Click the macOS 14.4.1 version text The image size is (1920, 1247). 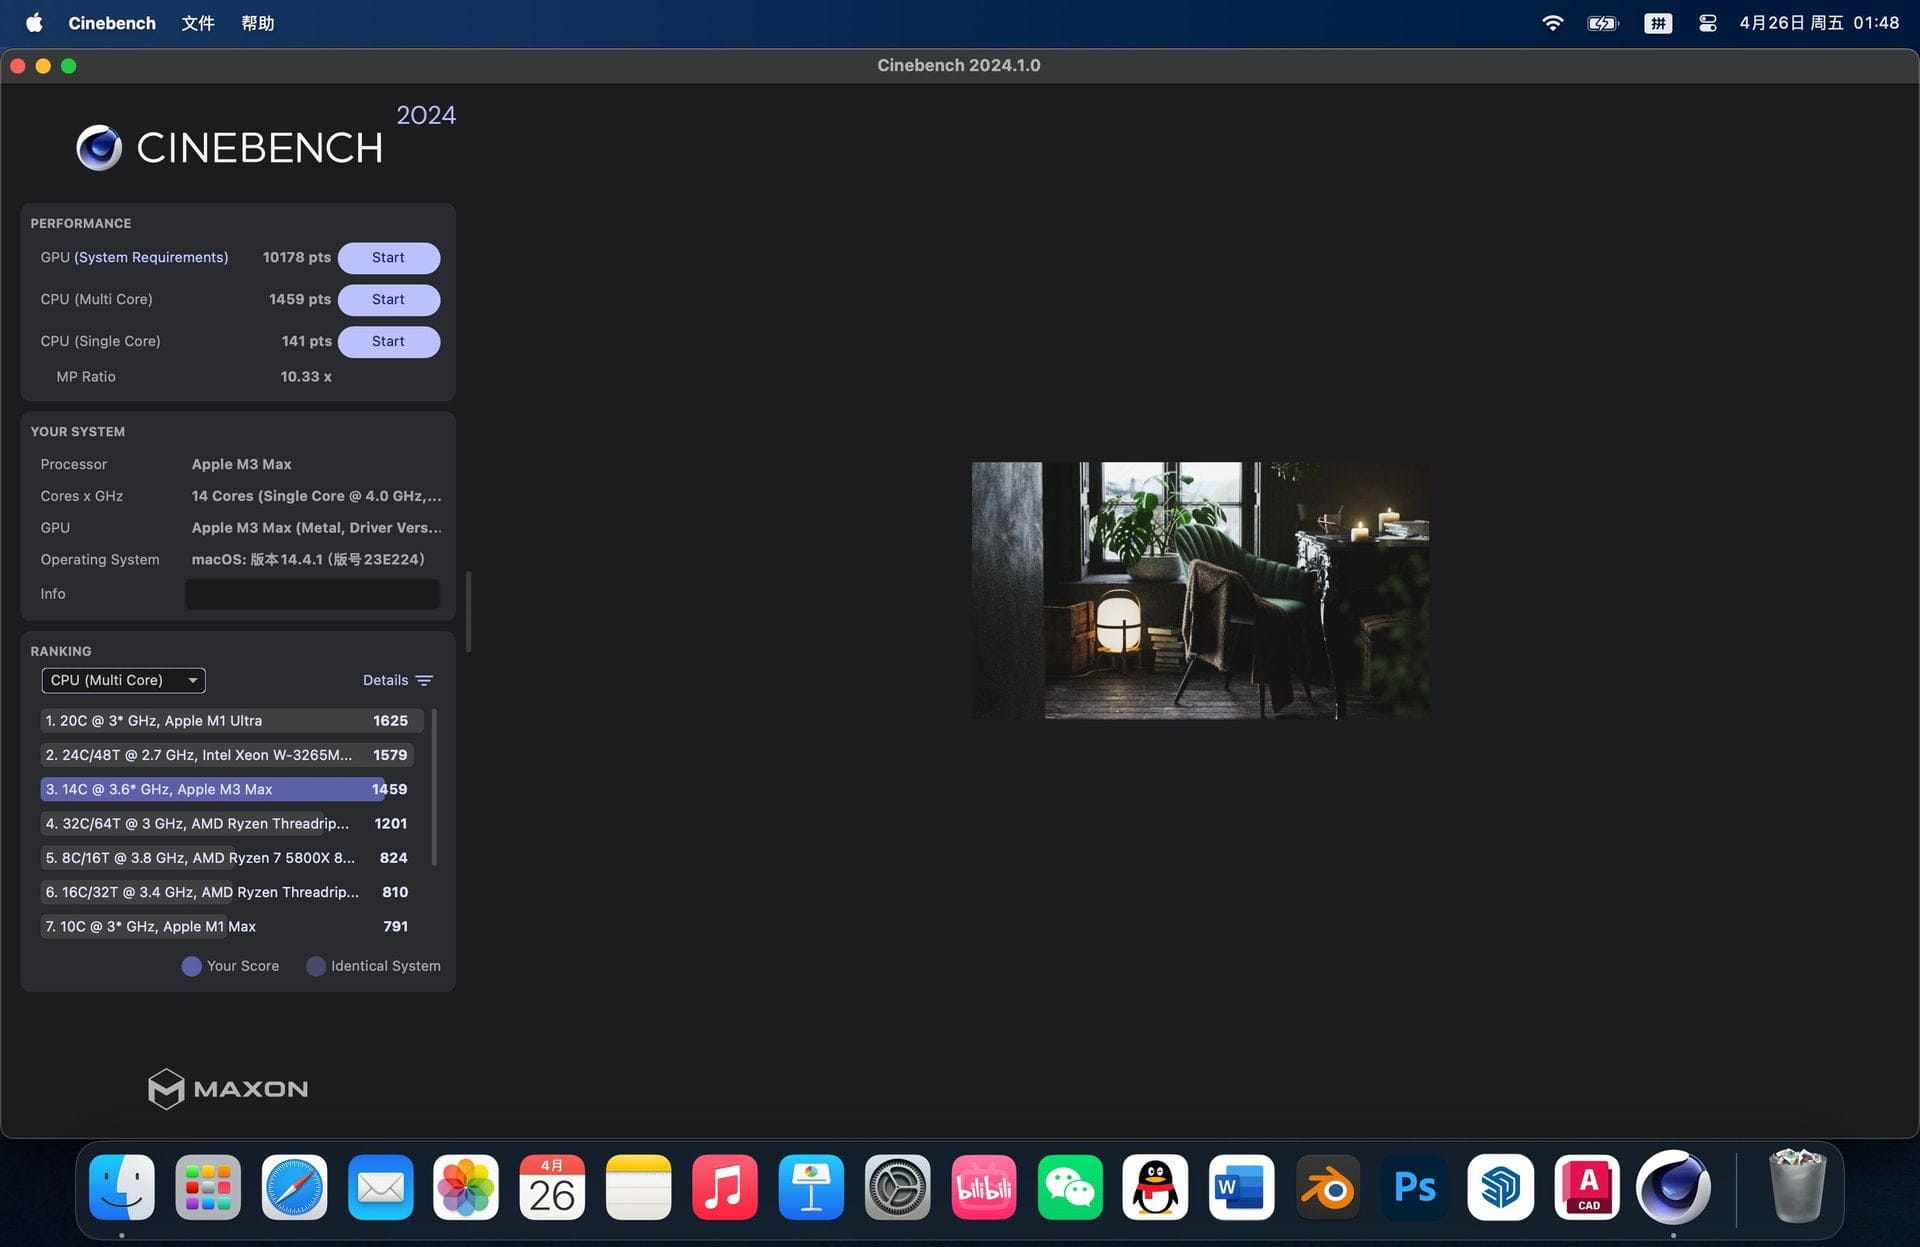(x=308, y=560)
